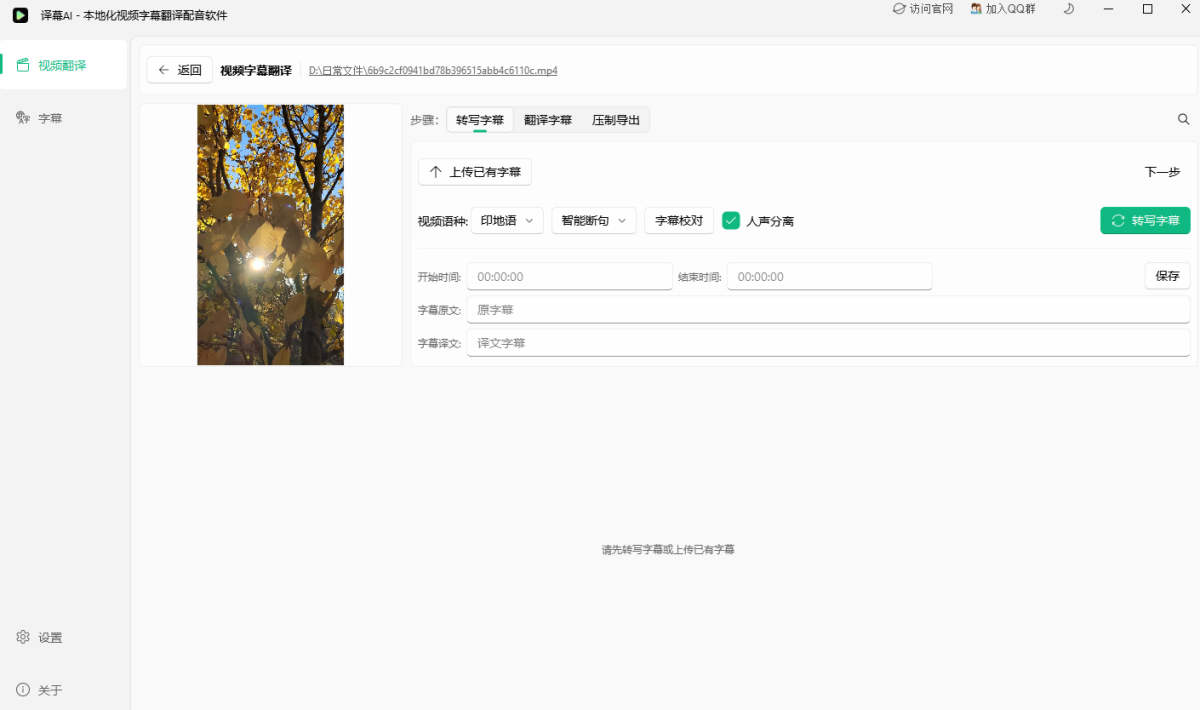Open 关于 about page
Image resolution: width=1200 pixels, height=710 pixels.
tap(64, 690)
